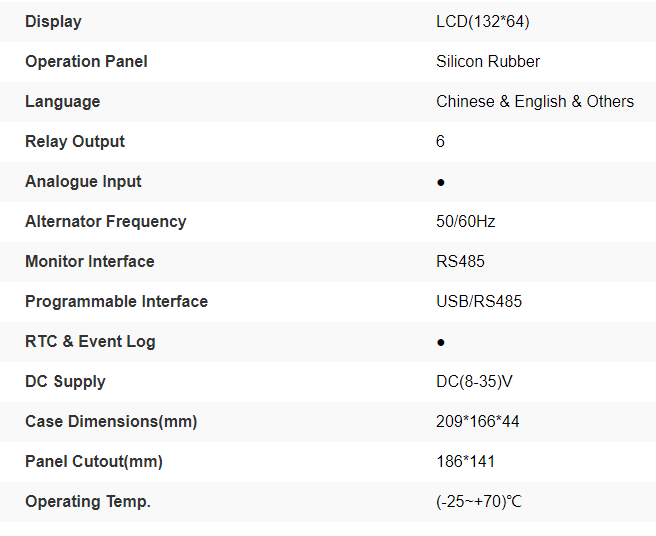The image size is (656, 536).
Task: Click the Display row label
Action: pos(53,21)
